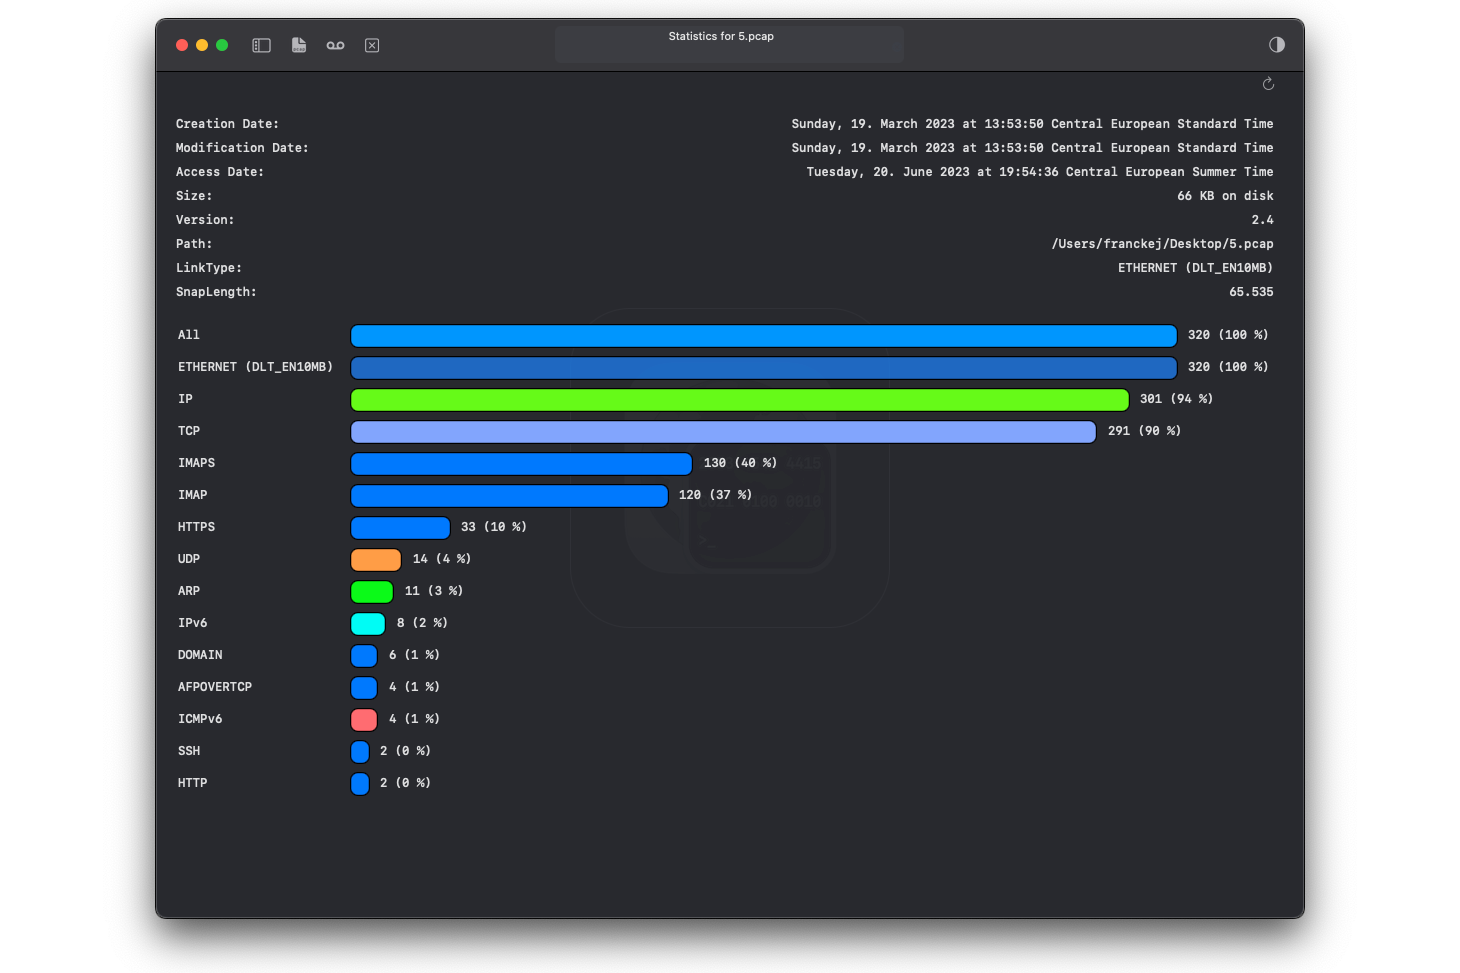
Task: Click the 'IMAPS' row label
Action: point(196,463)
